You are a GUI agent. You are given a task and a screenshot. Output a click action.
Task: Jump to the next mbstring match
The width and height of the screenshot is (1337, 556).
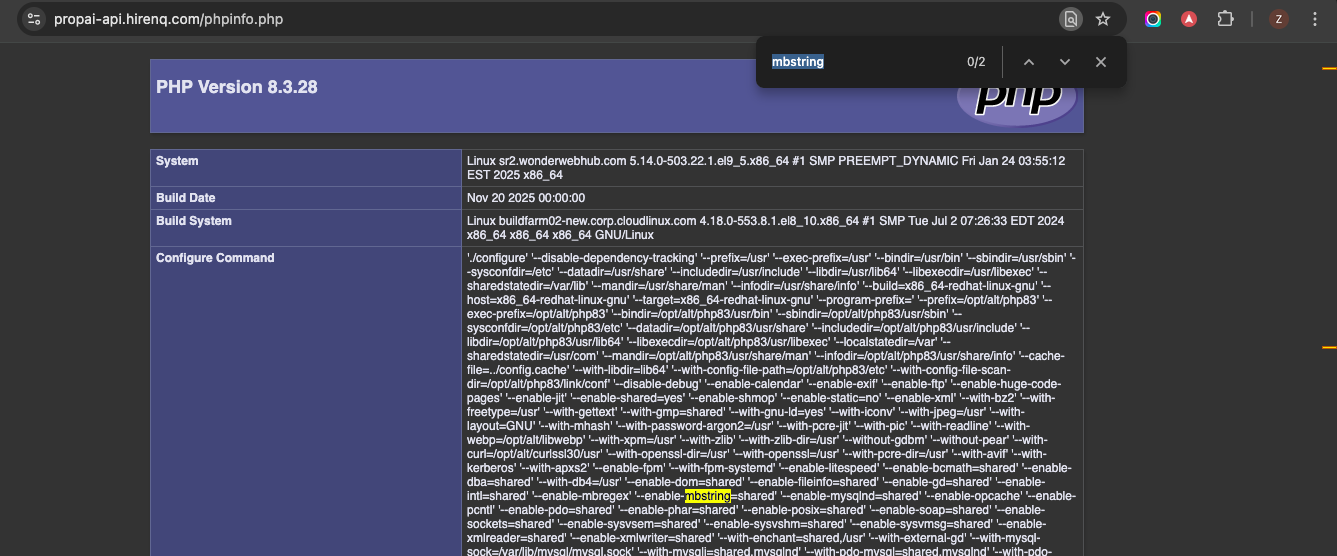1064,62
